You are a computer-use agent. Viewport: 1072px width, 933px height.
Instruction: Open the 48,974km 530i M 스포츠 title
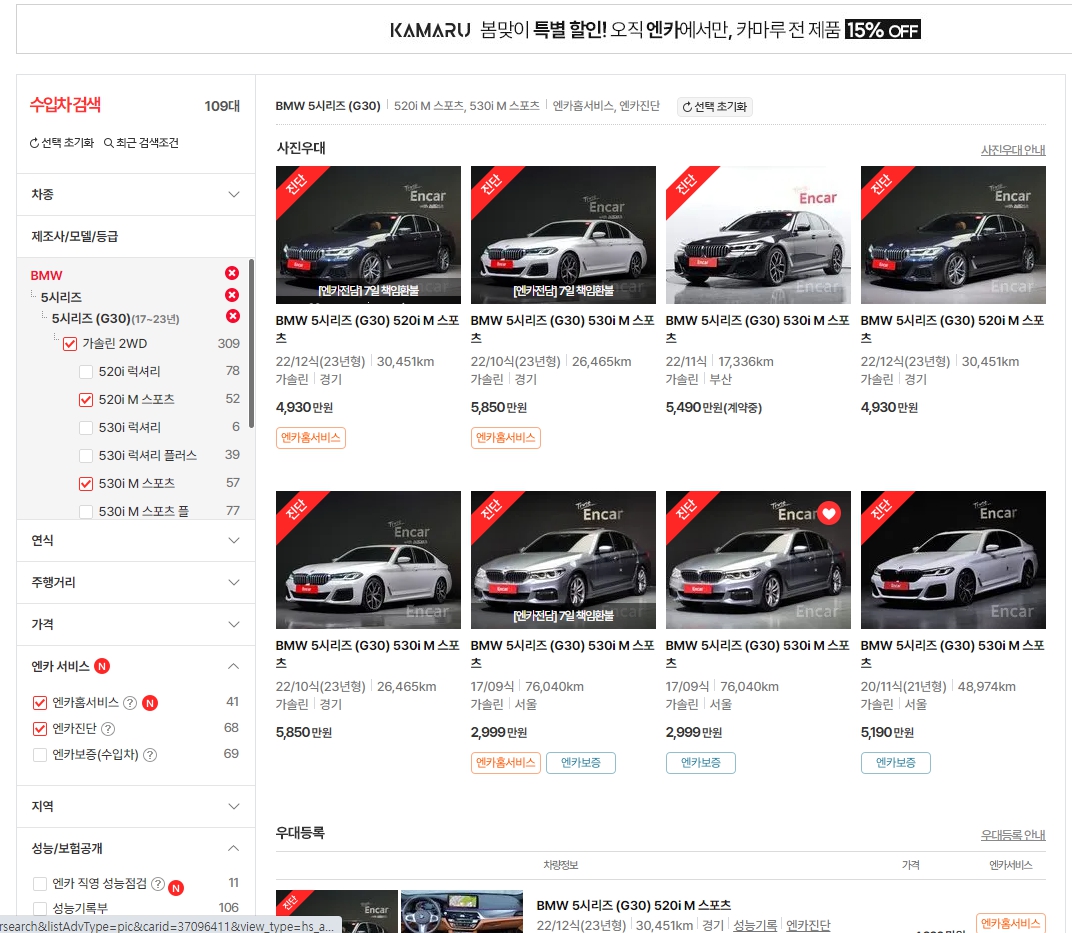tap(952, 654)
